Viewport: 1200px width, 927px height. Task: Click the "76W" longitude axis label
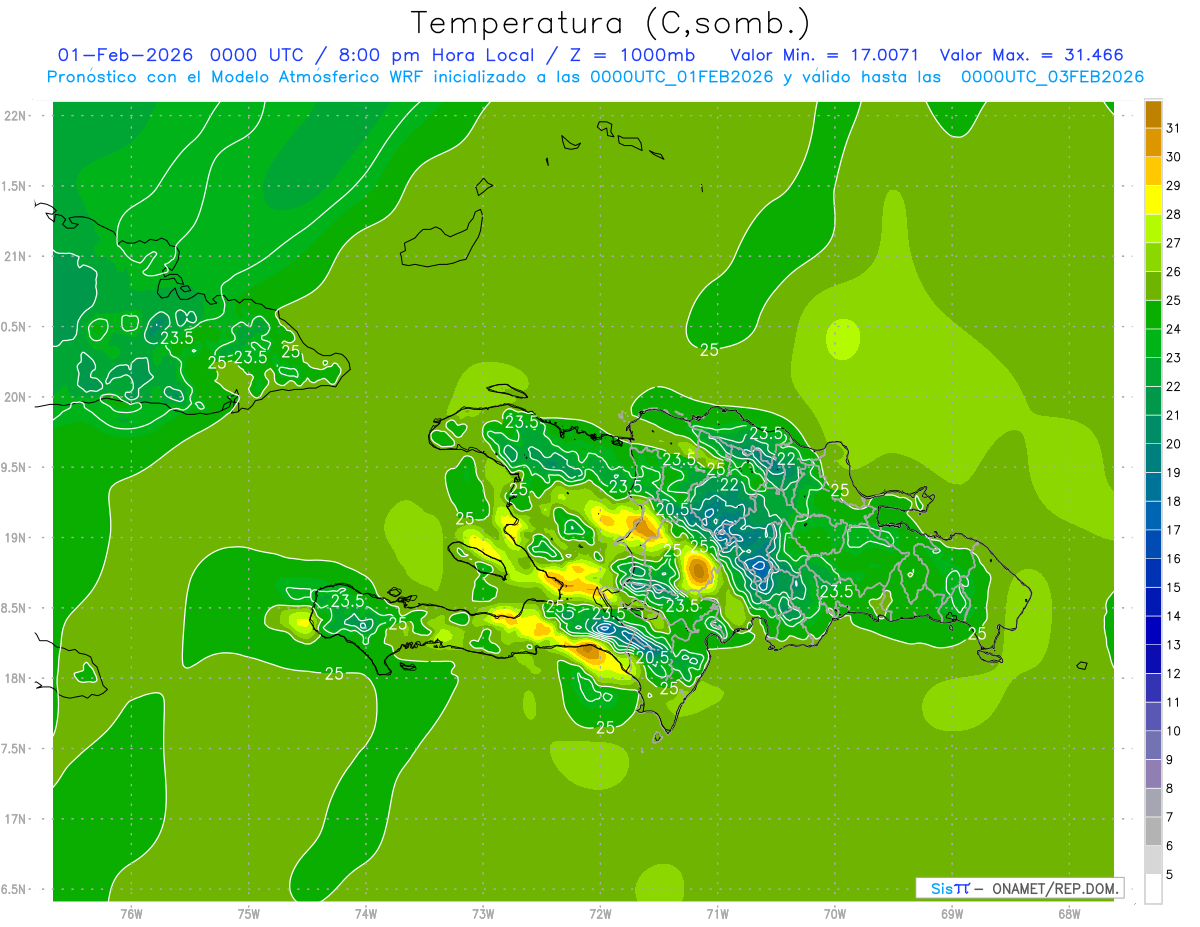click(x=132, y=912)
